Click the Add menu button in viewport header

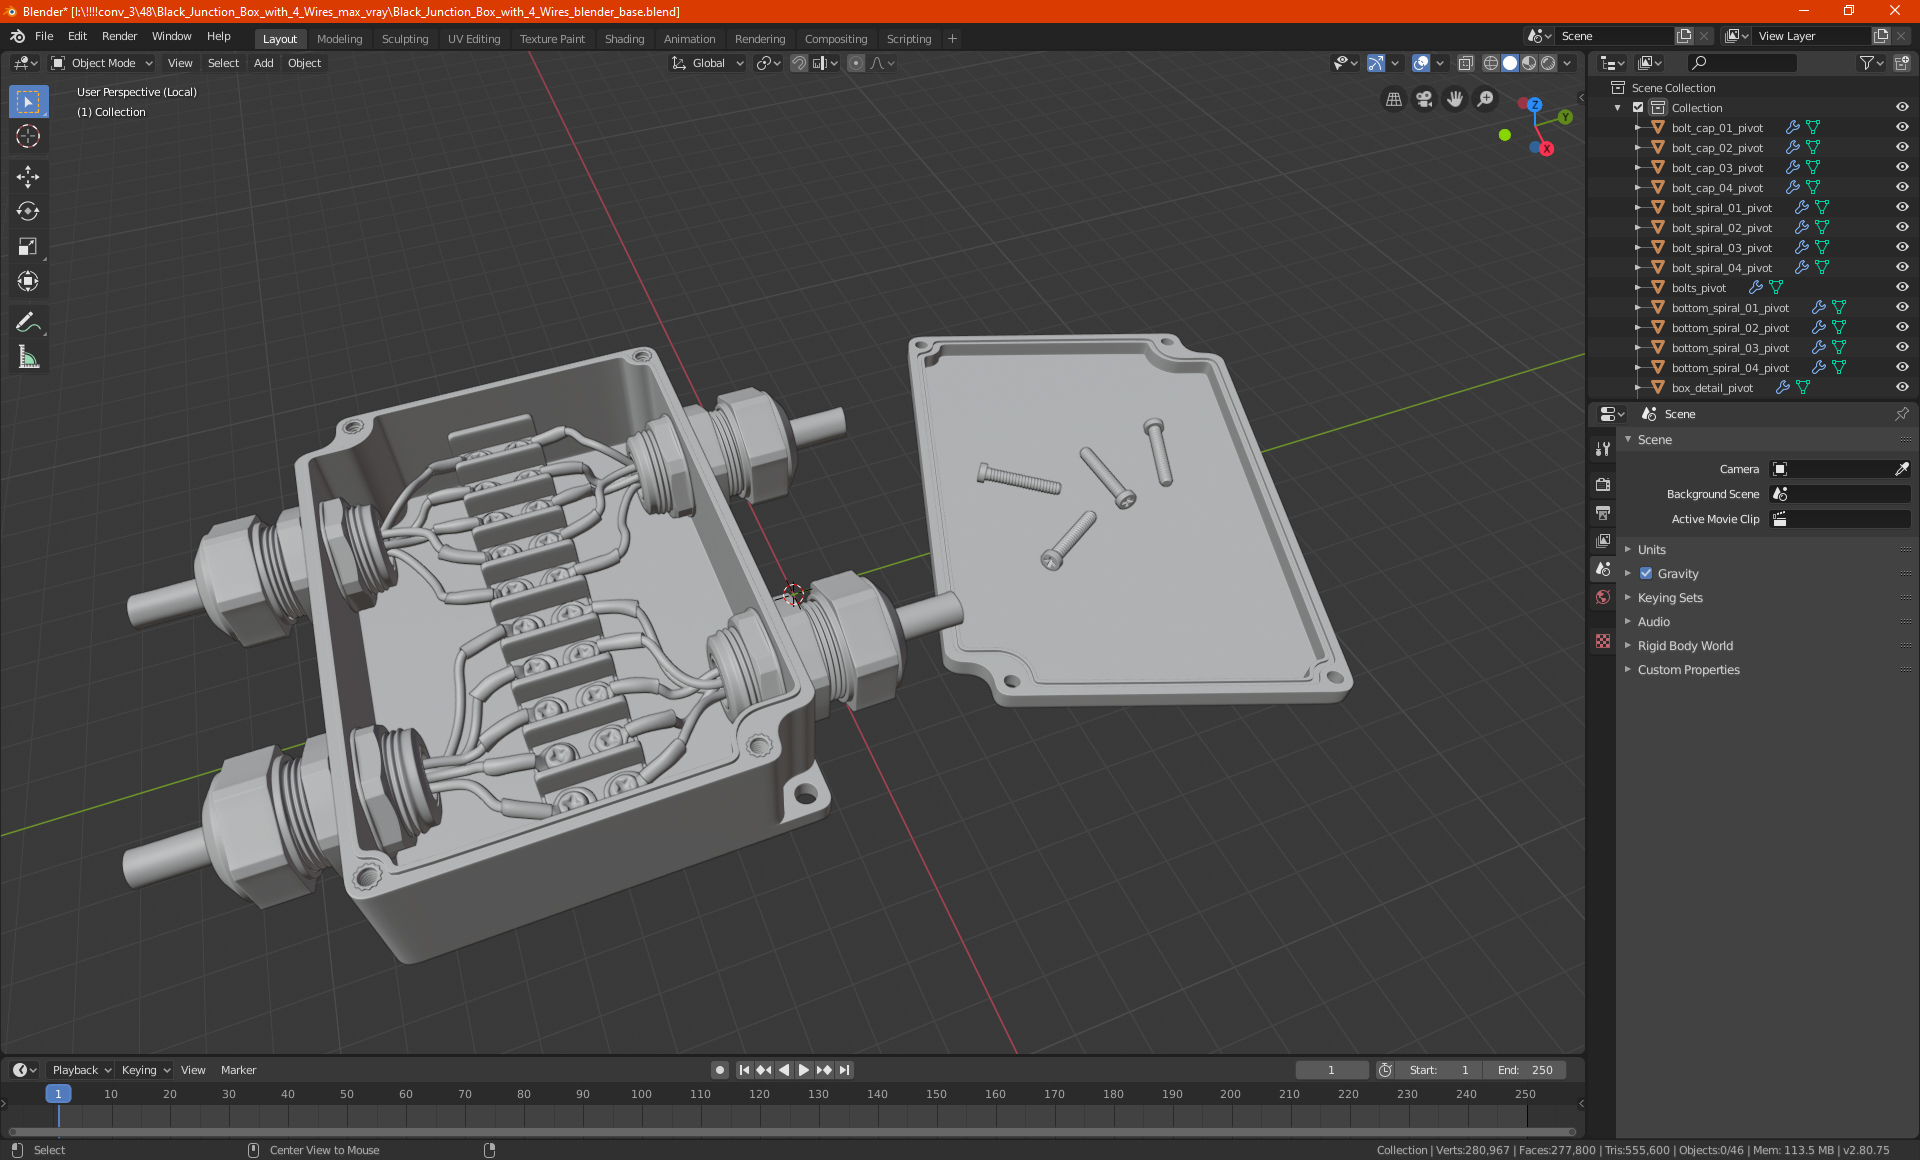point(263,63)
